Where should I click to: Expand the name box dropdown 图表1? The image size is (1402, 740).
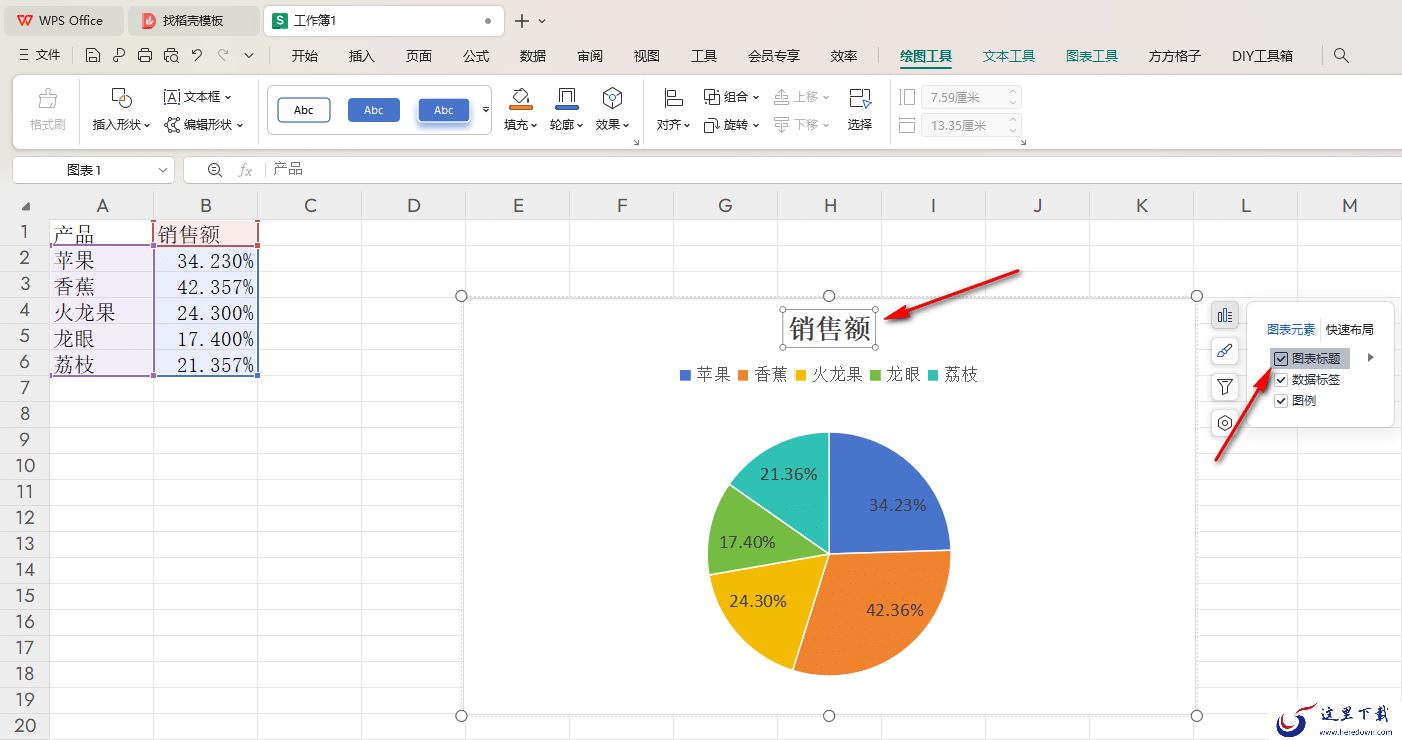[163, 170]
